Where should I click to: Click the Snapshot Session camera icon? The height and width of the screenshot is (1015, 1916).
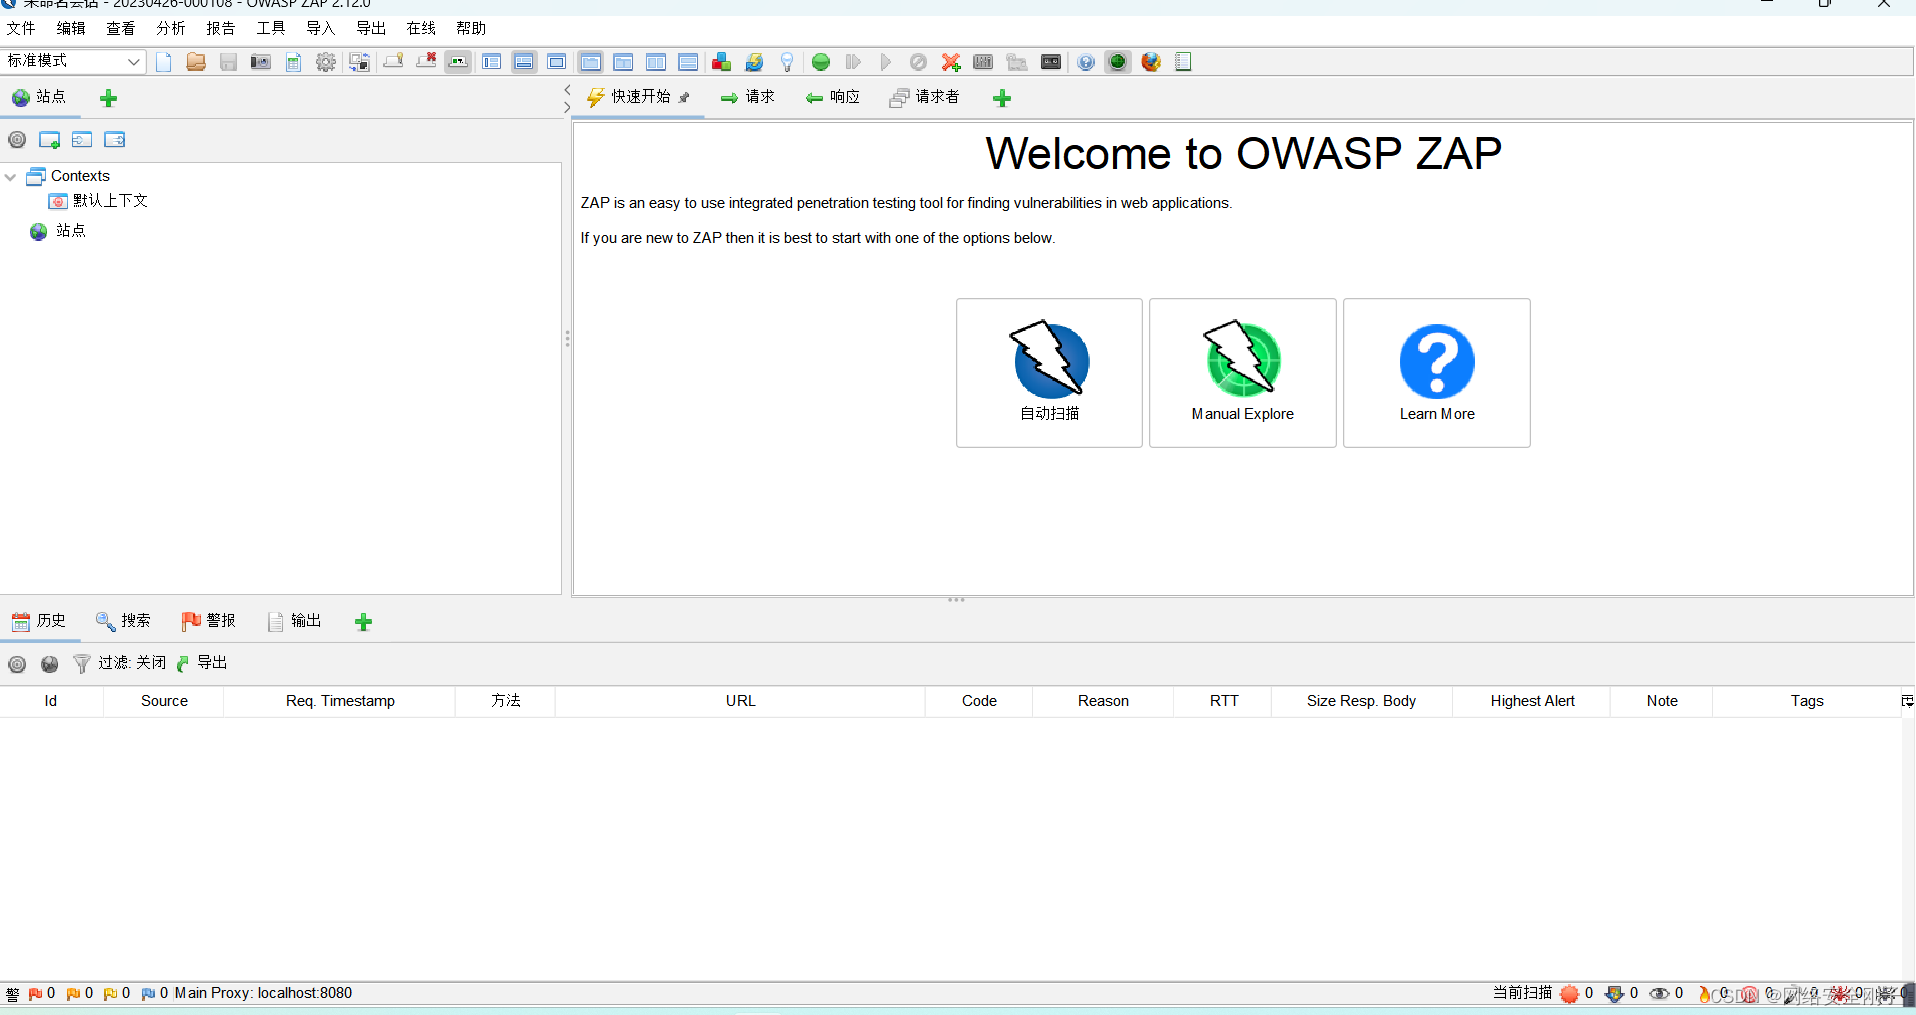(261, 62)
